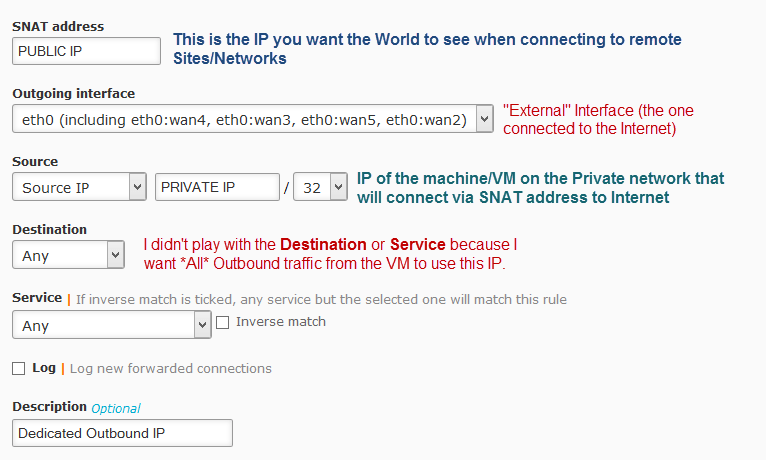Click the bold Log label text
The image size is (766, 460).
point(44,368)
